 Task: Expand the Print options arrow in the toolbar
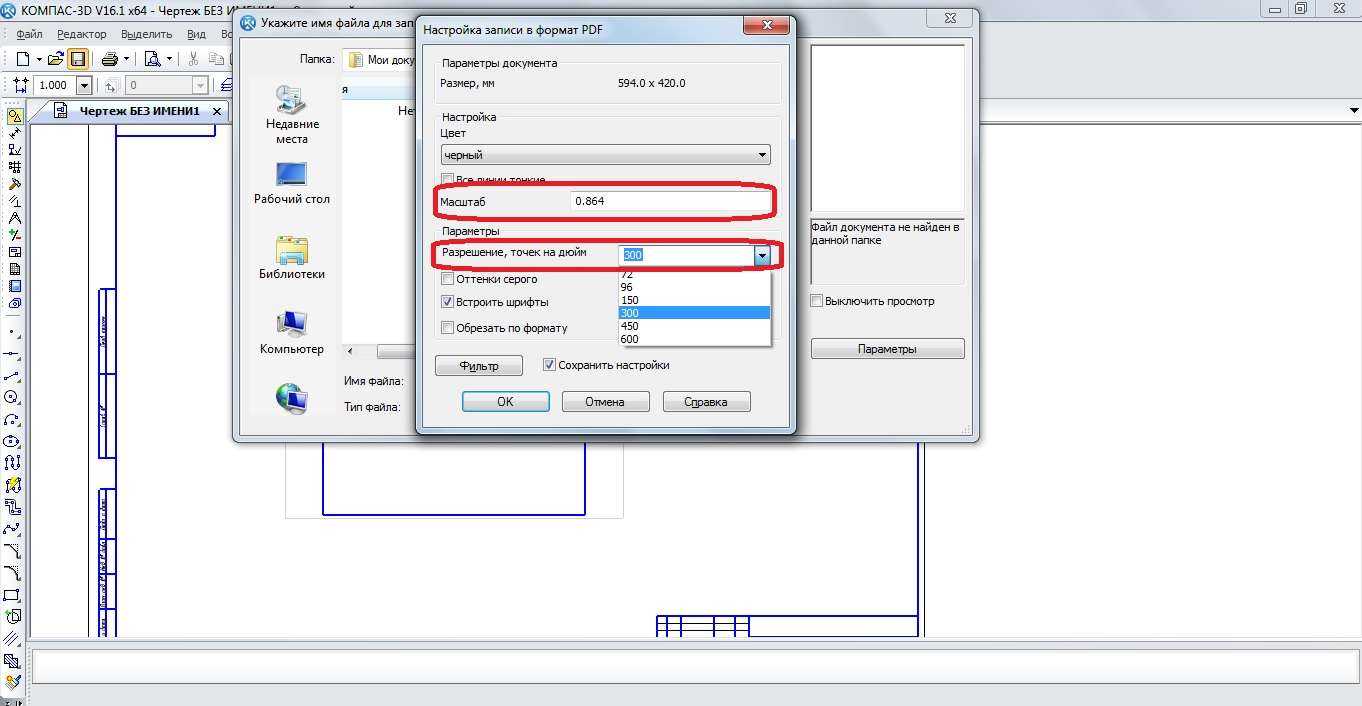[126, 59]
